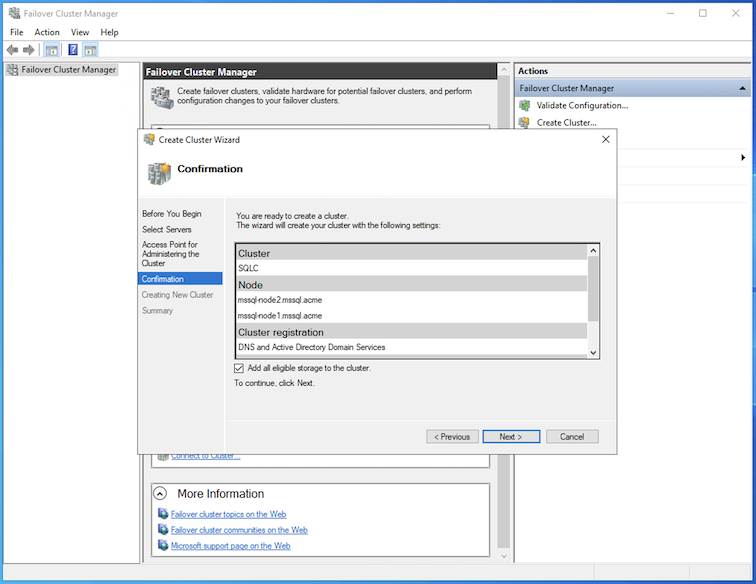Click the Next button in the wizard
This screenshot has height=584, width=756.
click(511, 436)
